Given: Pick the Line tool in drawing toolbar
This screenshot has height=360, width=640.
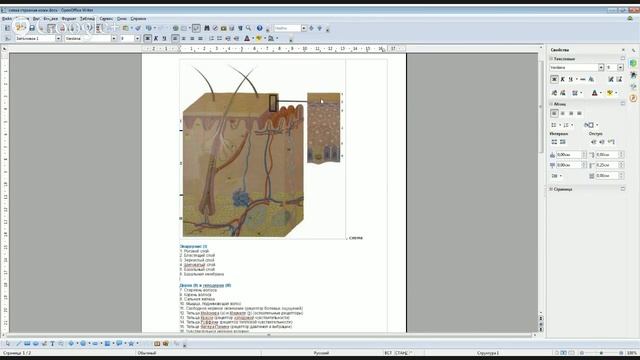Looking at the screenshot, I should pos(18,344).
